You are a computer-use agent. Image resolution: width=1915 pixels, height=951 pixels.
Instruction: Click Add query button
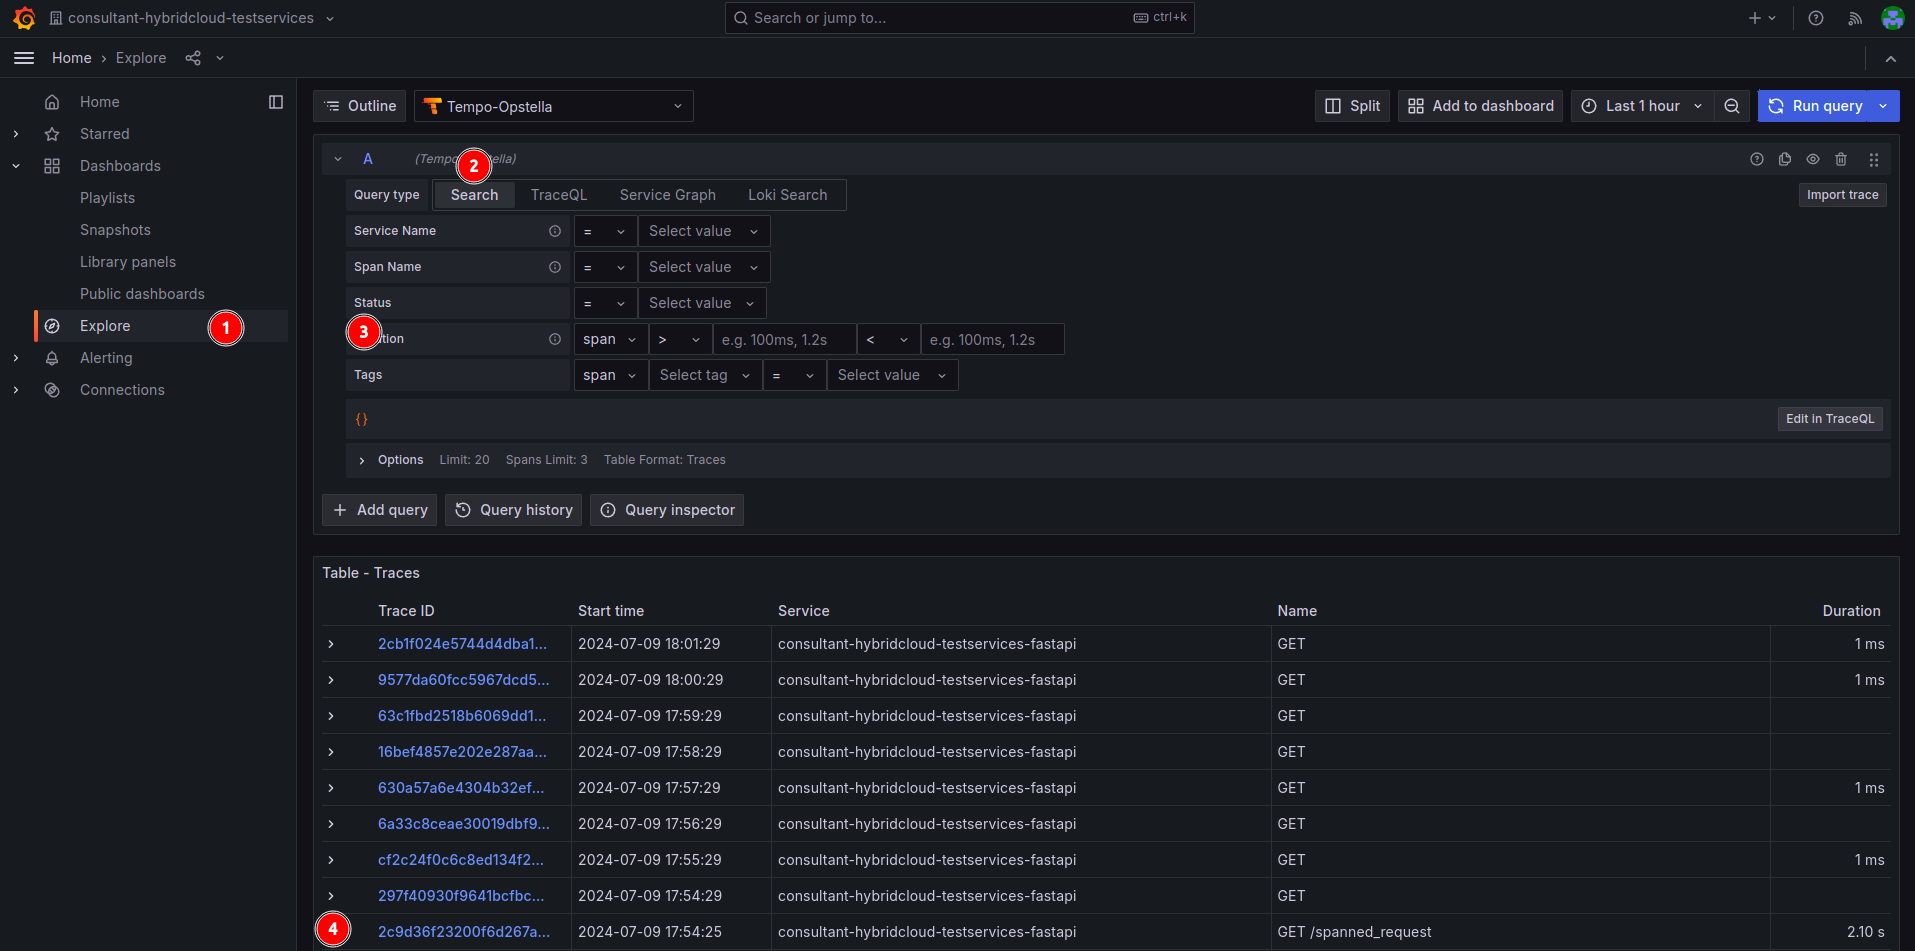click(x=380, y=510)
